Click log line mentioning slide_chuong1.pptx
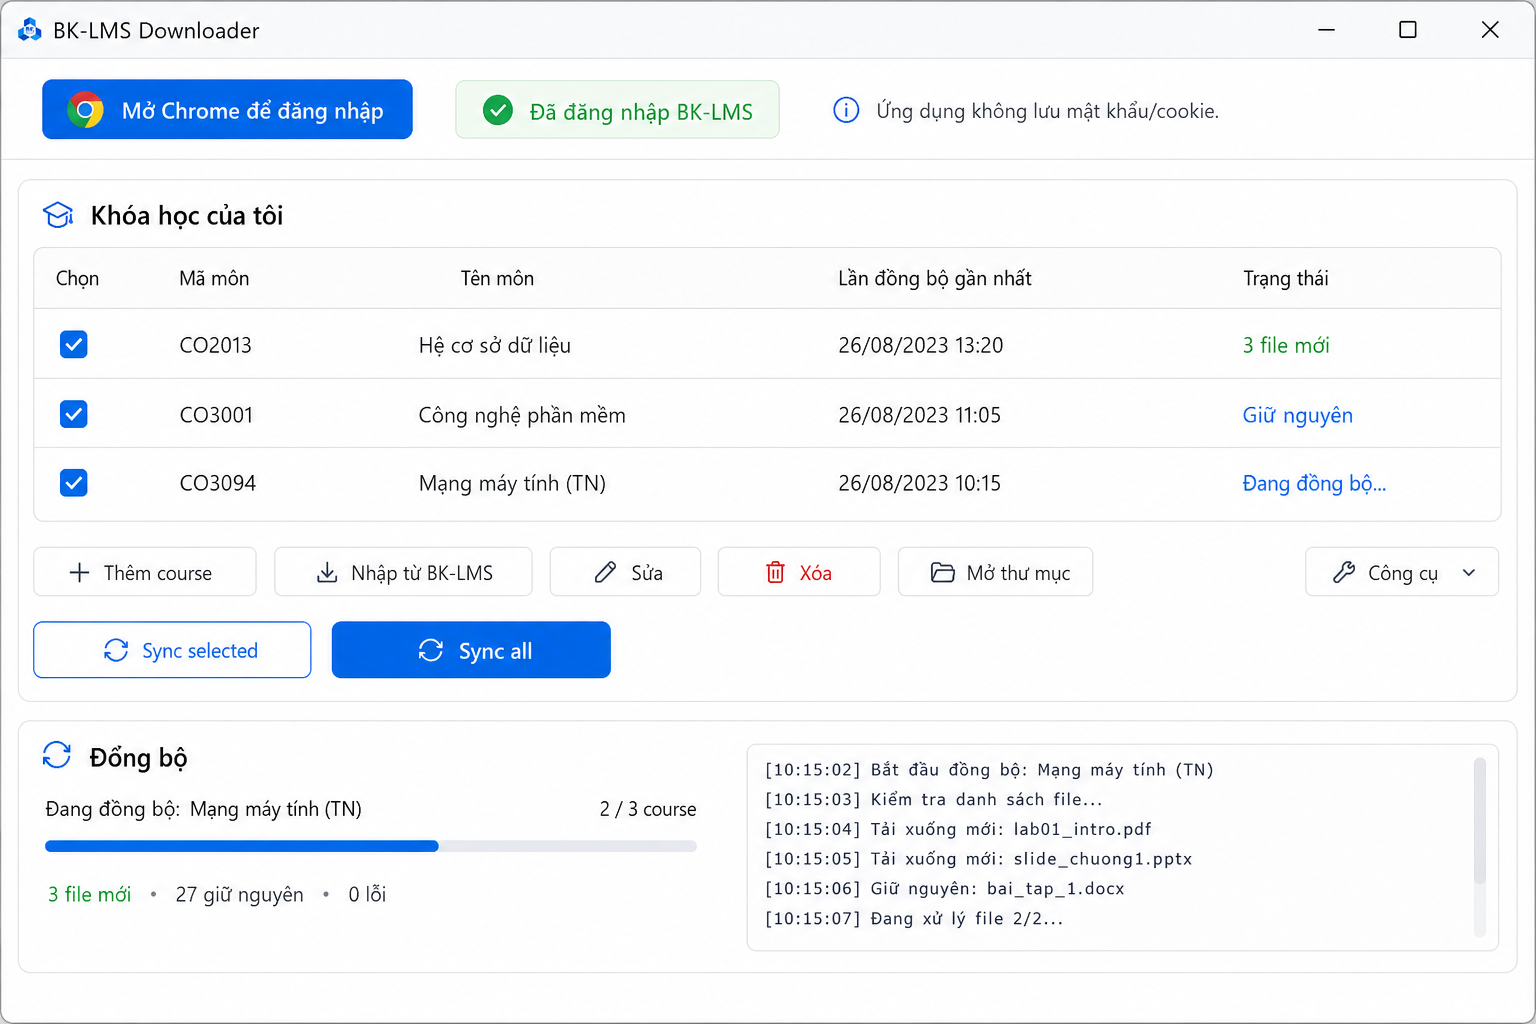This screenshot has height=1024, width=1536. point(978,859)
